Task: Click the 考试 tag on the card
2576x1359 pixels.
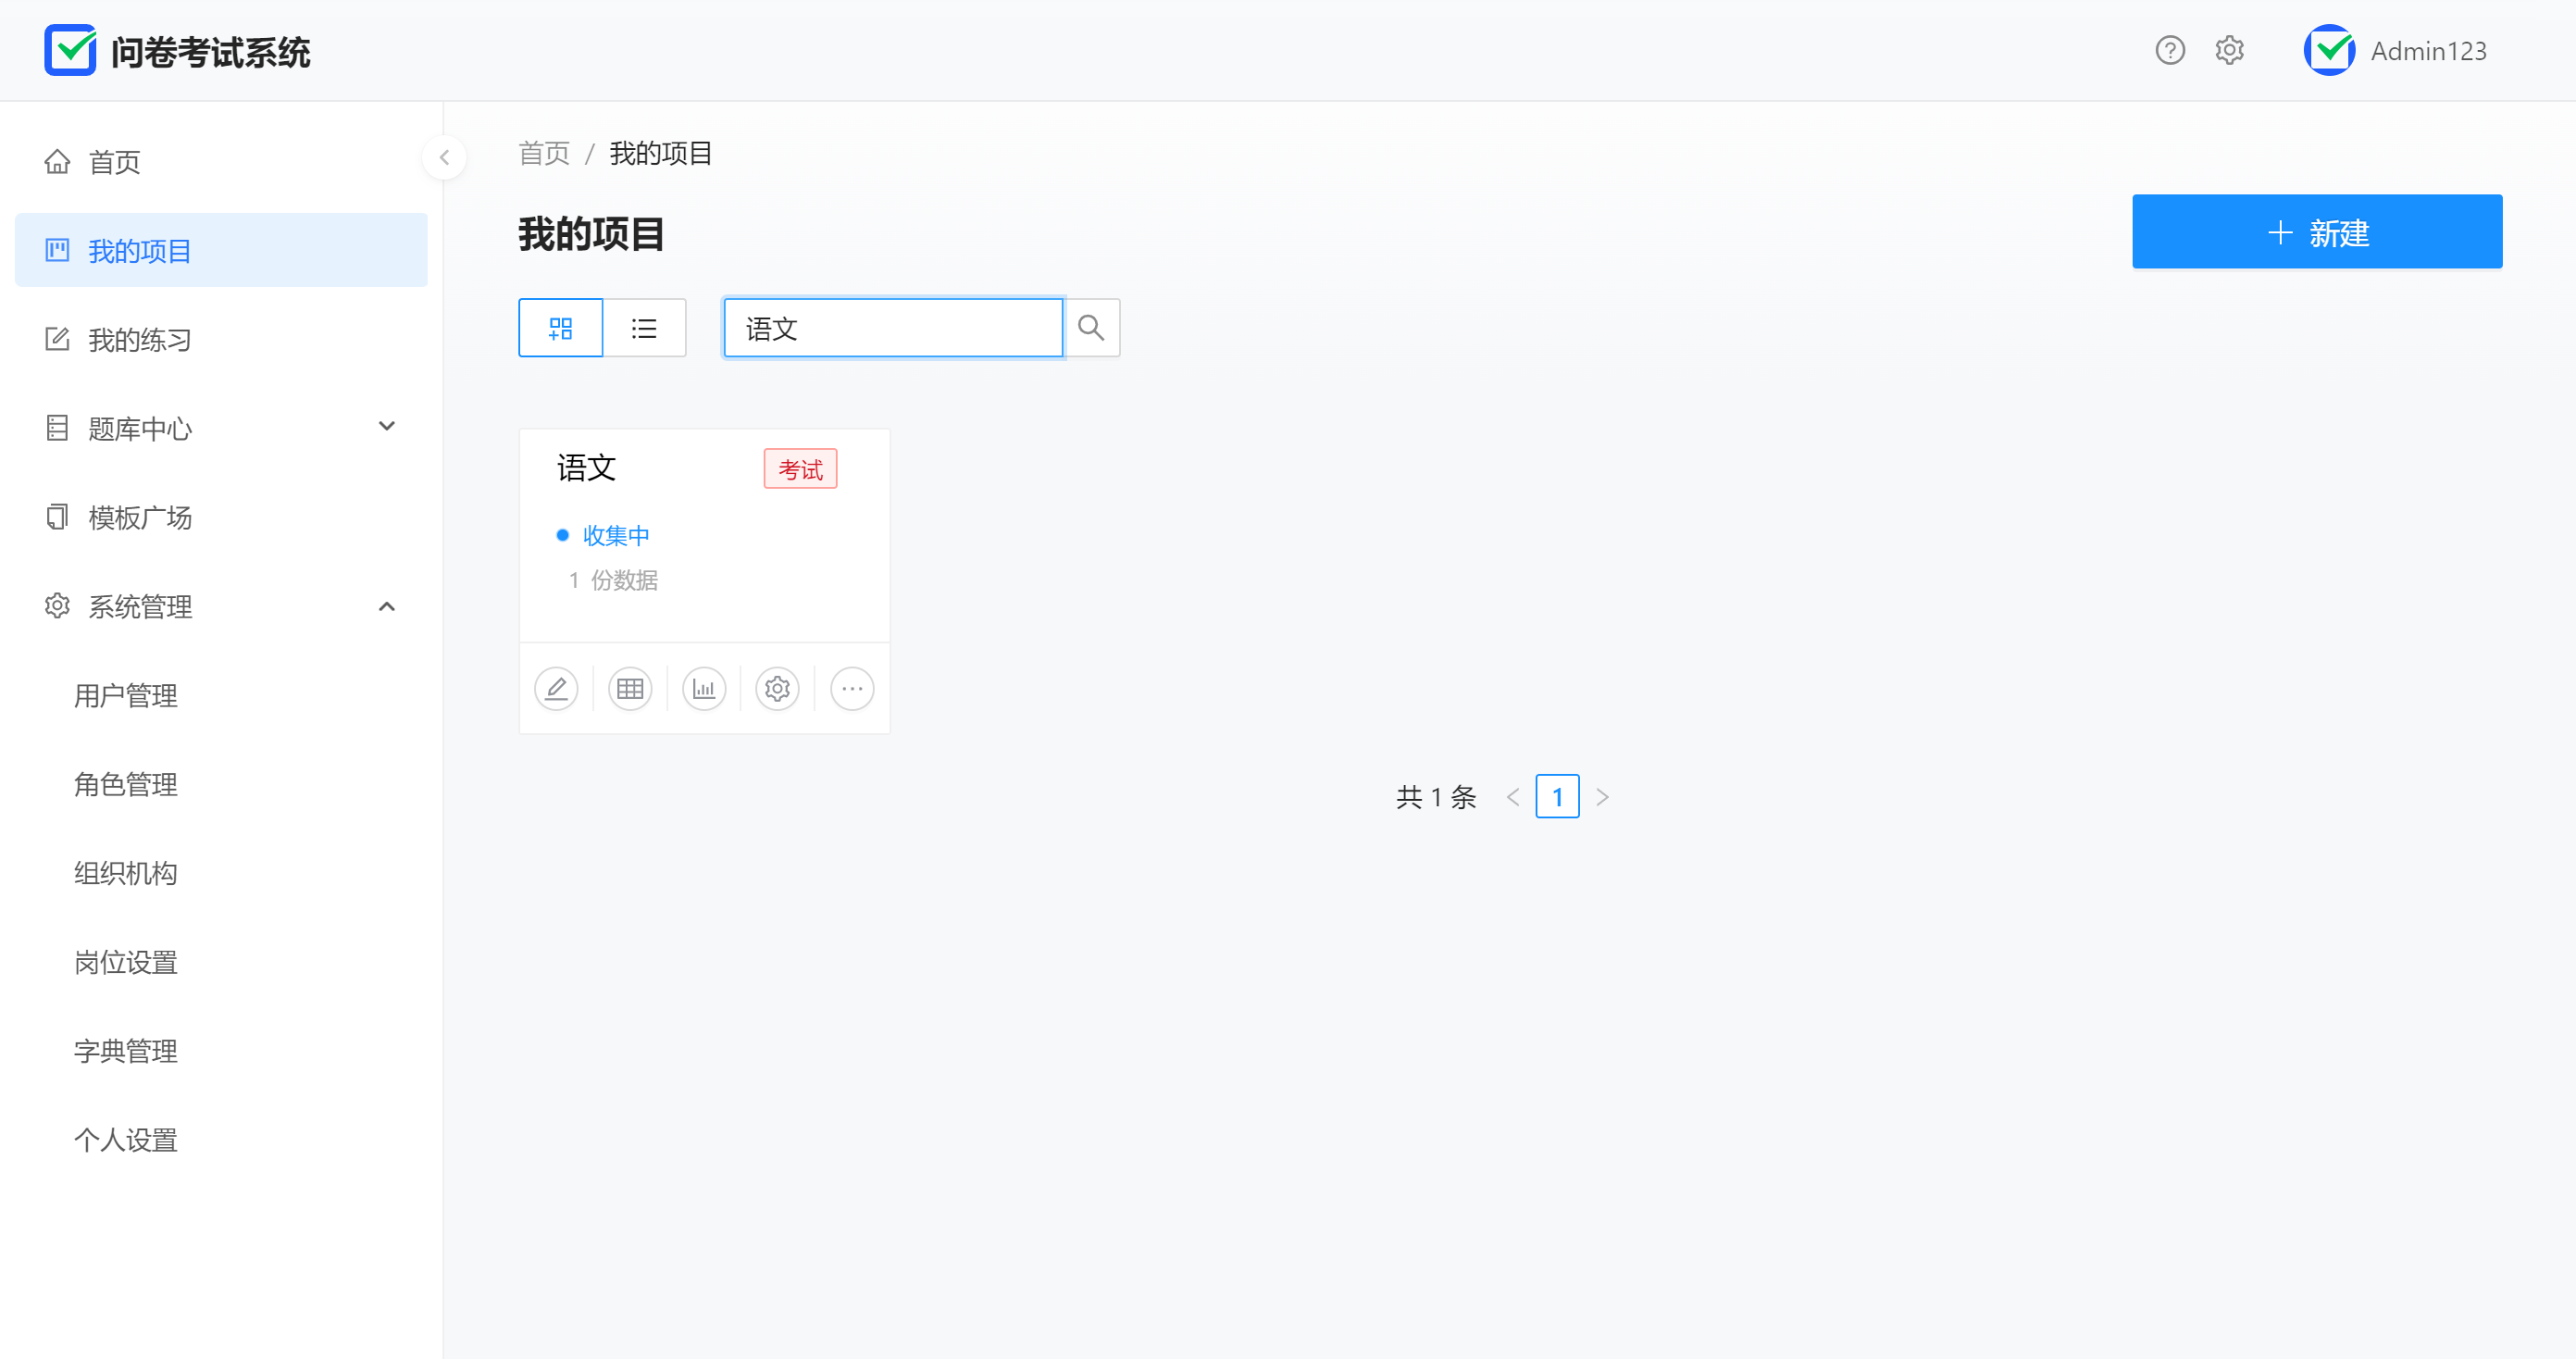Action: [800, 469]
